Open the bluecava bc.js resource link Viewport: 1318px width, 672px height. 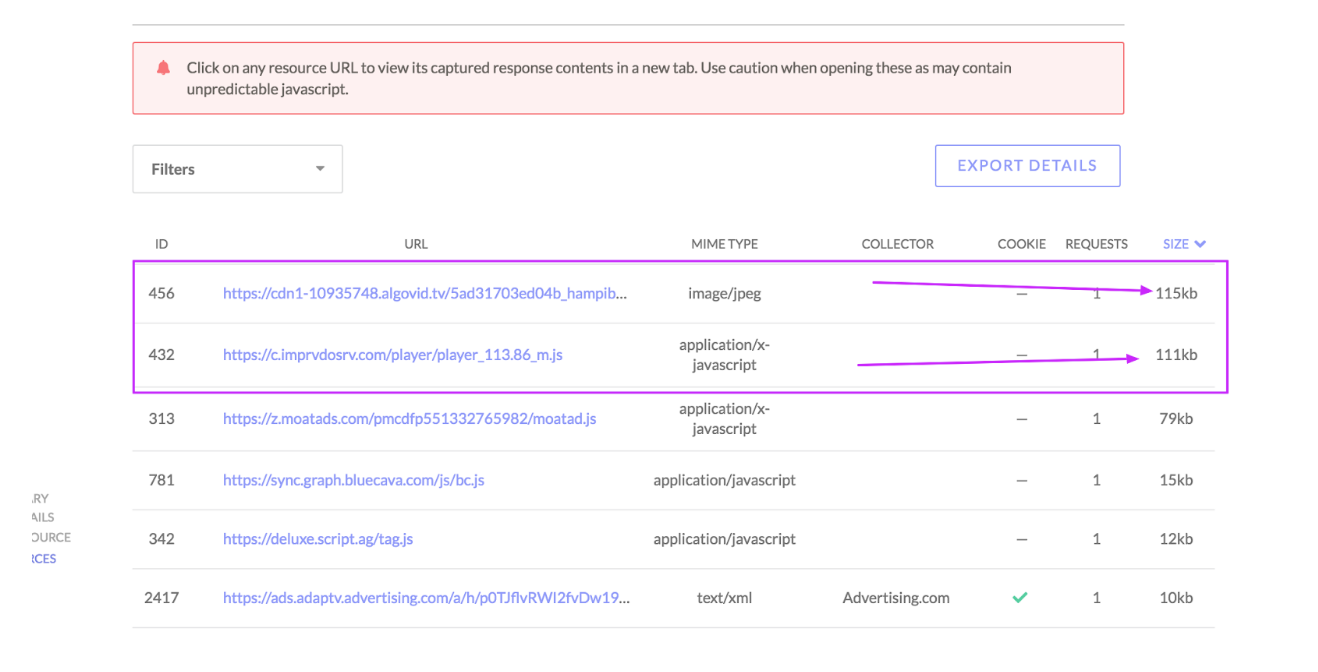tap(353, 480)
